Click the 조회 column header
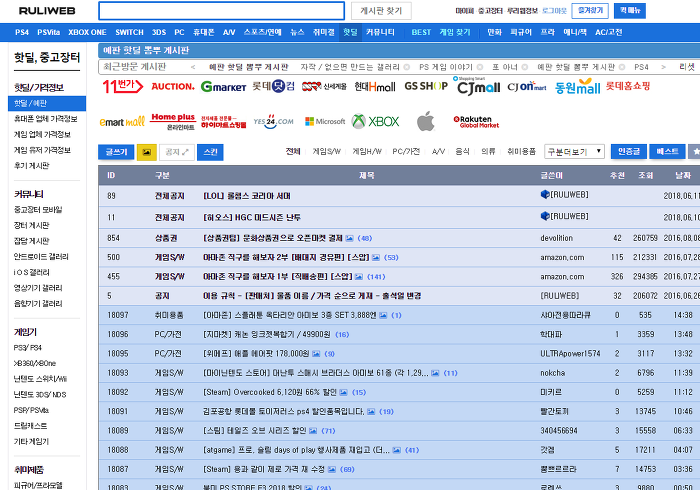 (x=646, y=175)
